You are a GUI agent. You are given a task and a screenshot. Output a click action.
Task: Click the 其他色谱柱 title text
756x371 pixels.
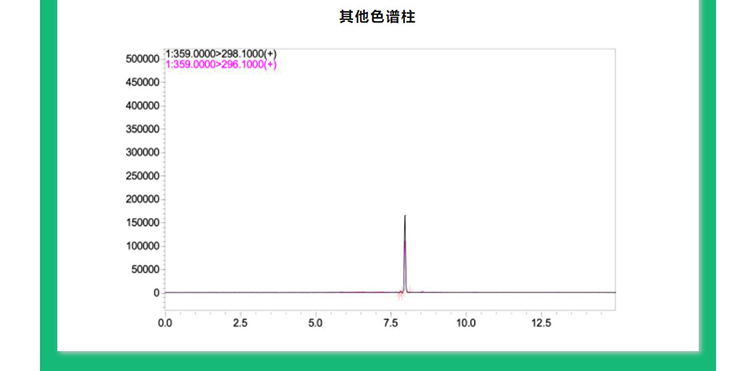(x=377, y=17)
